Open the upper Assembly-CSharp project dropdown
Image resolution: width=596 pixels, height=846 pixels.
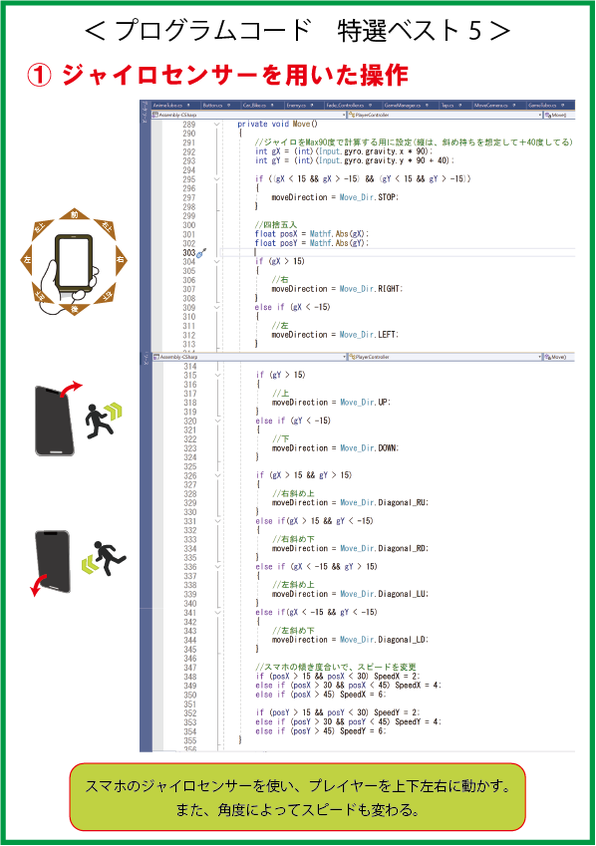[x=249, y=115]
